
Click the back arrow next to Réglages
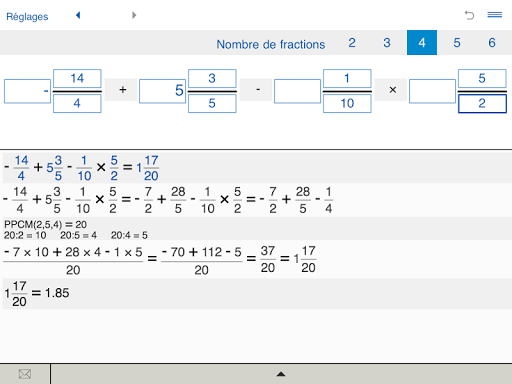click(x=78, y=15)
